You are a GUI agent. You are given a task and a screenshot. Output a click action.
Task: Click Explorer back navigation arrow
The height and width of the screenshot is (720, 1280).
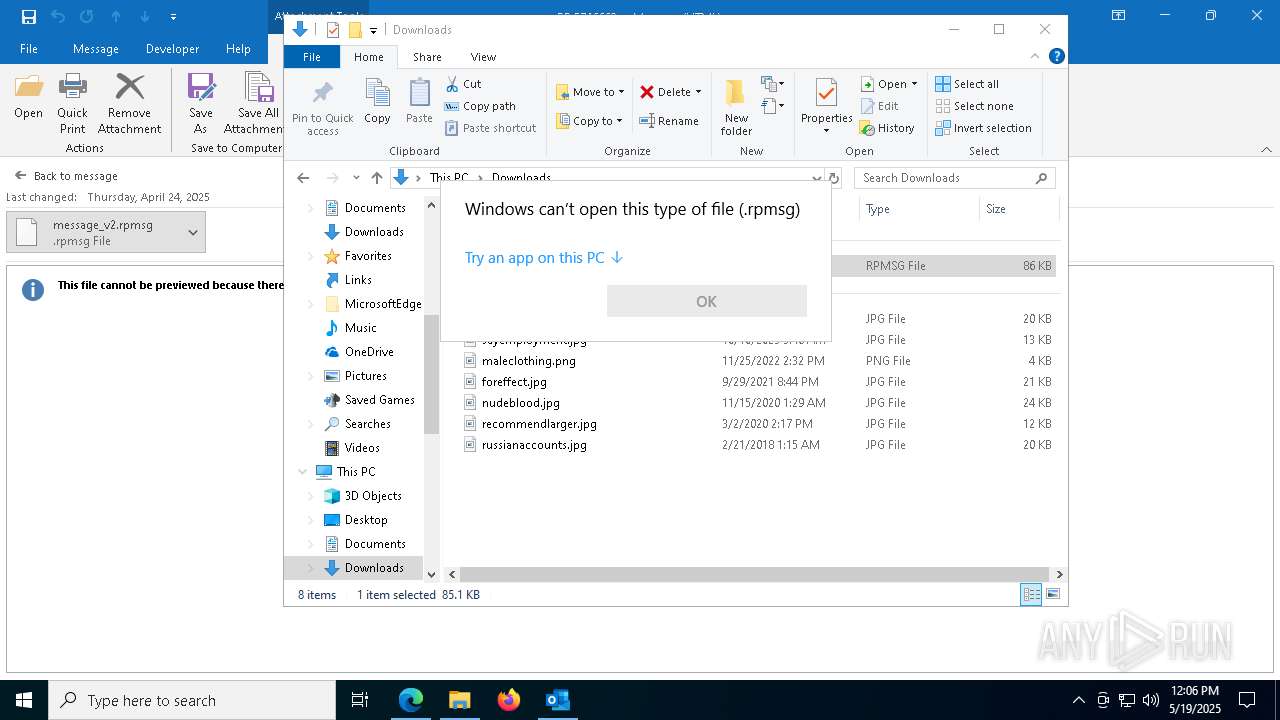click(x=303, y=178)
